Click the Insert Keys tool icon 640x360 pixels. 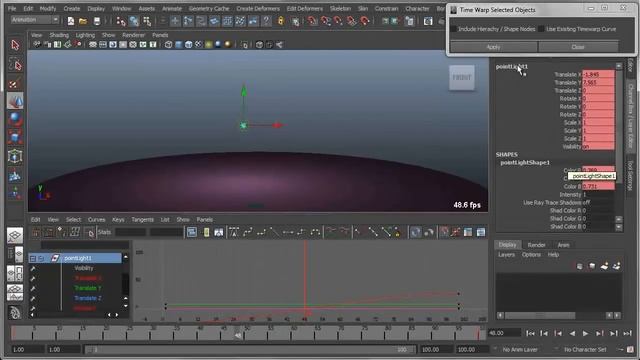point(49,233)
